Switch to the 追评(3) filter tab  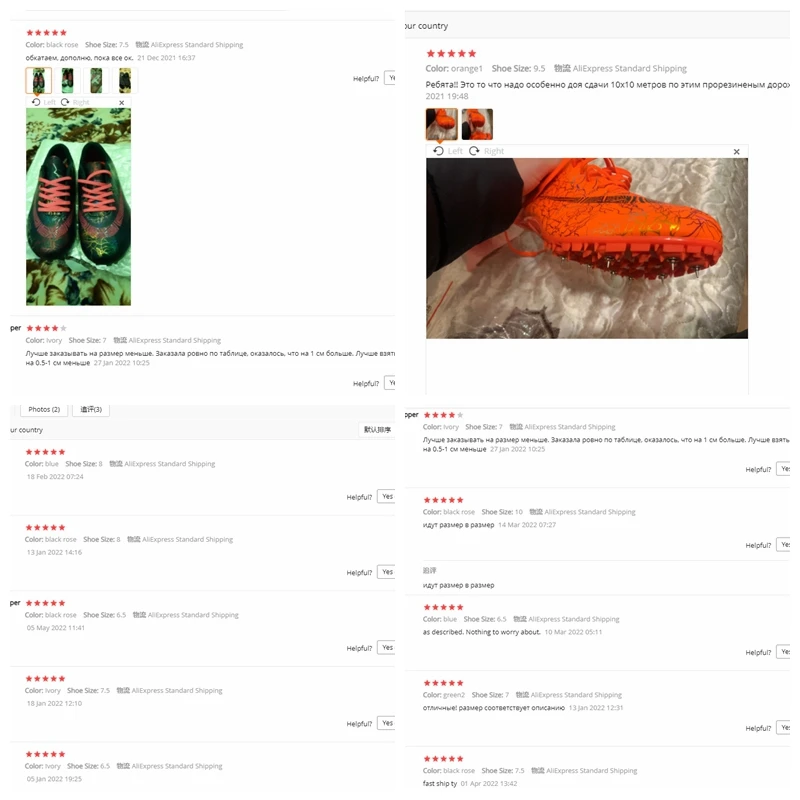[x=91, y=409]
